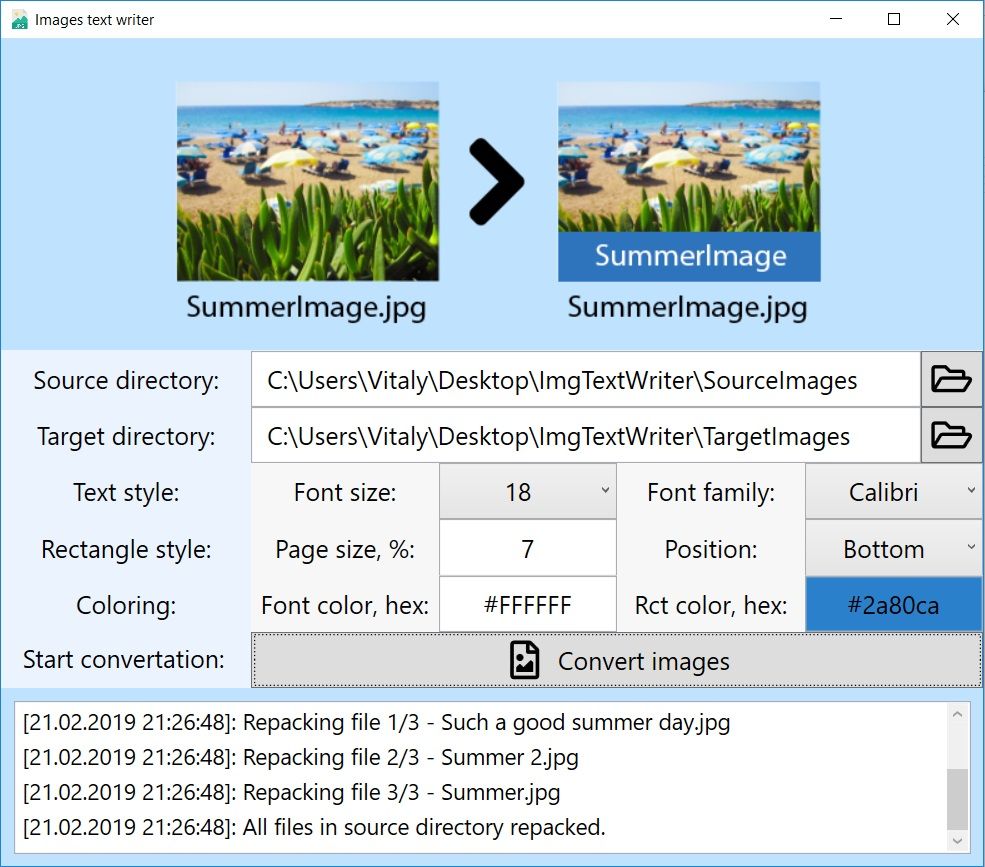The image size is (985, 867).
Task: Click the Target directory path field
Action: pyautogui.click(x=585, y=436)
